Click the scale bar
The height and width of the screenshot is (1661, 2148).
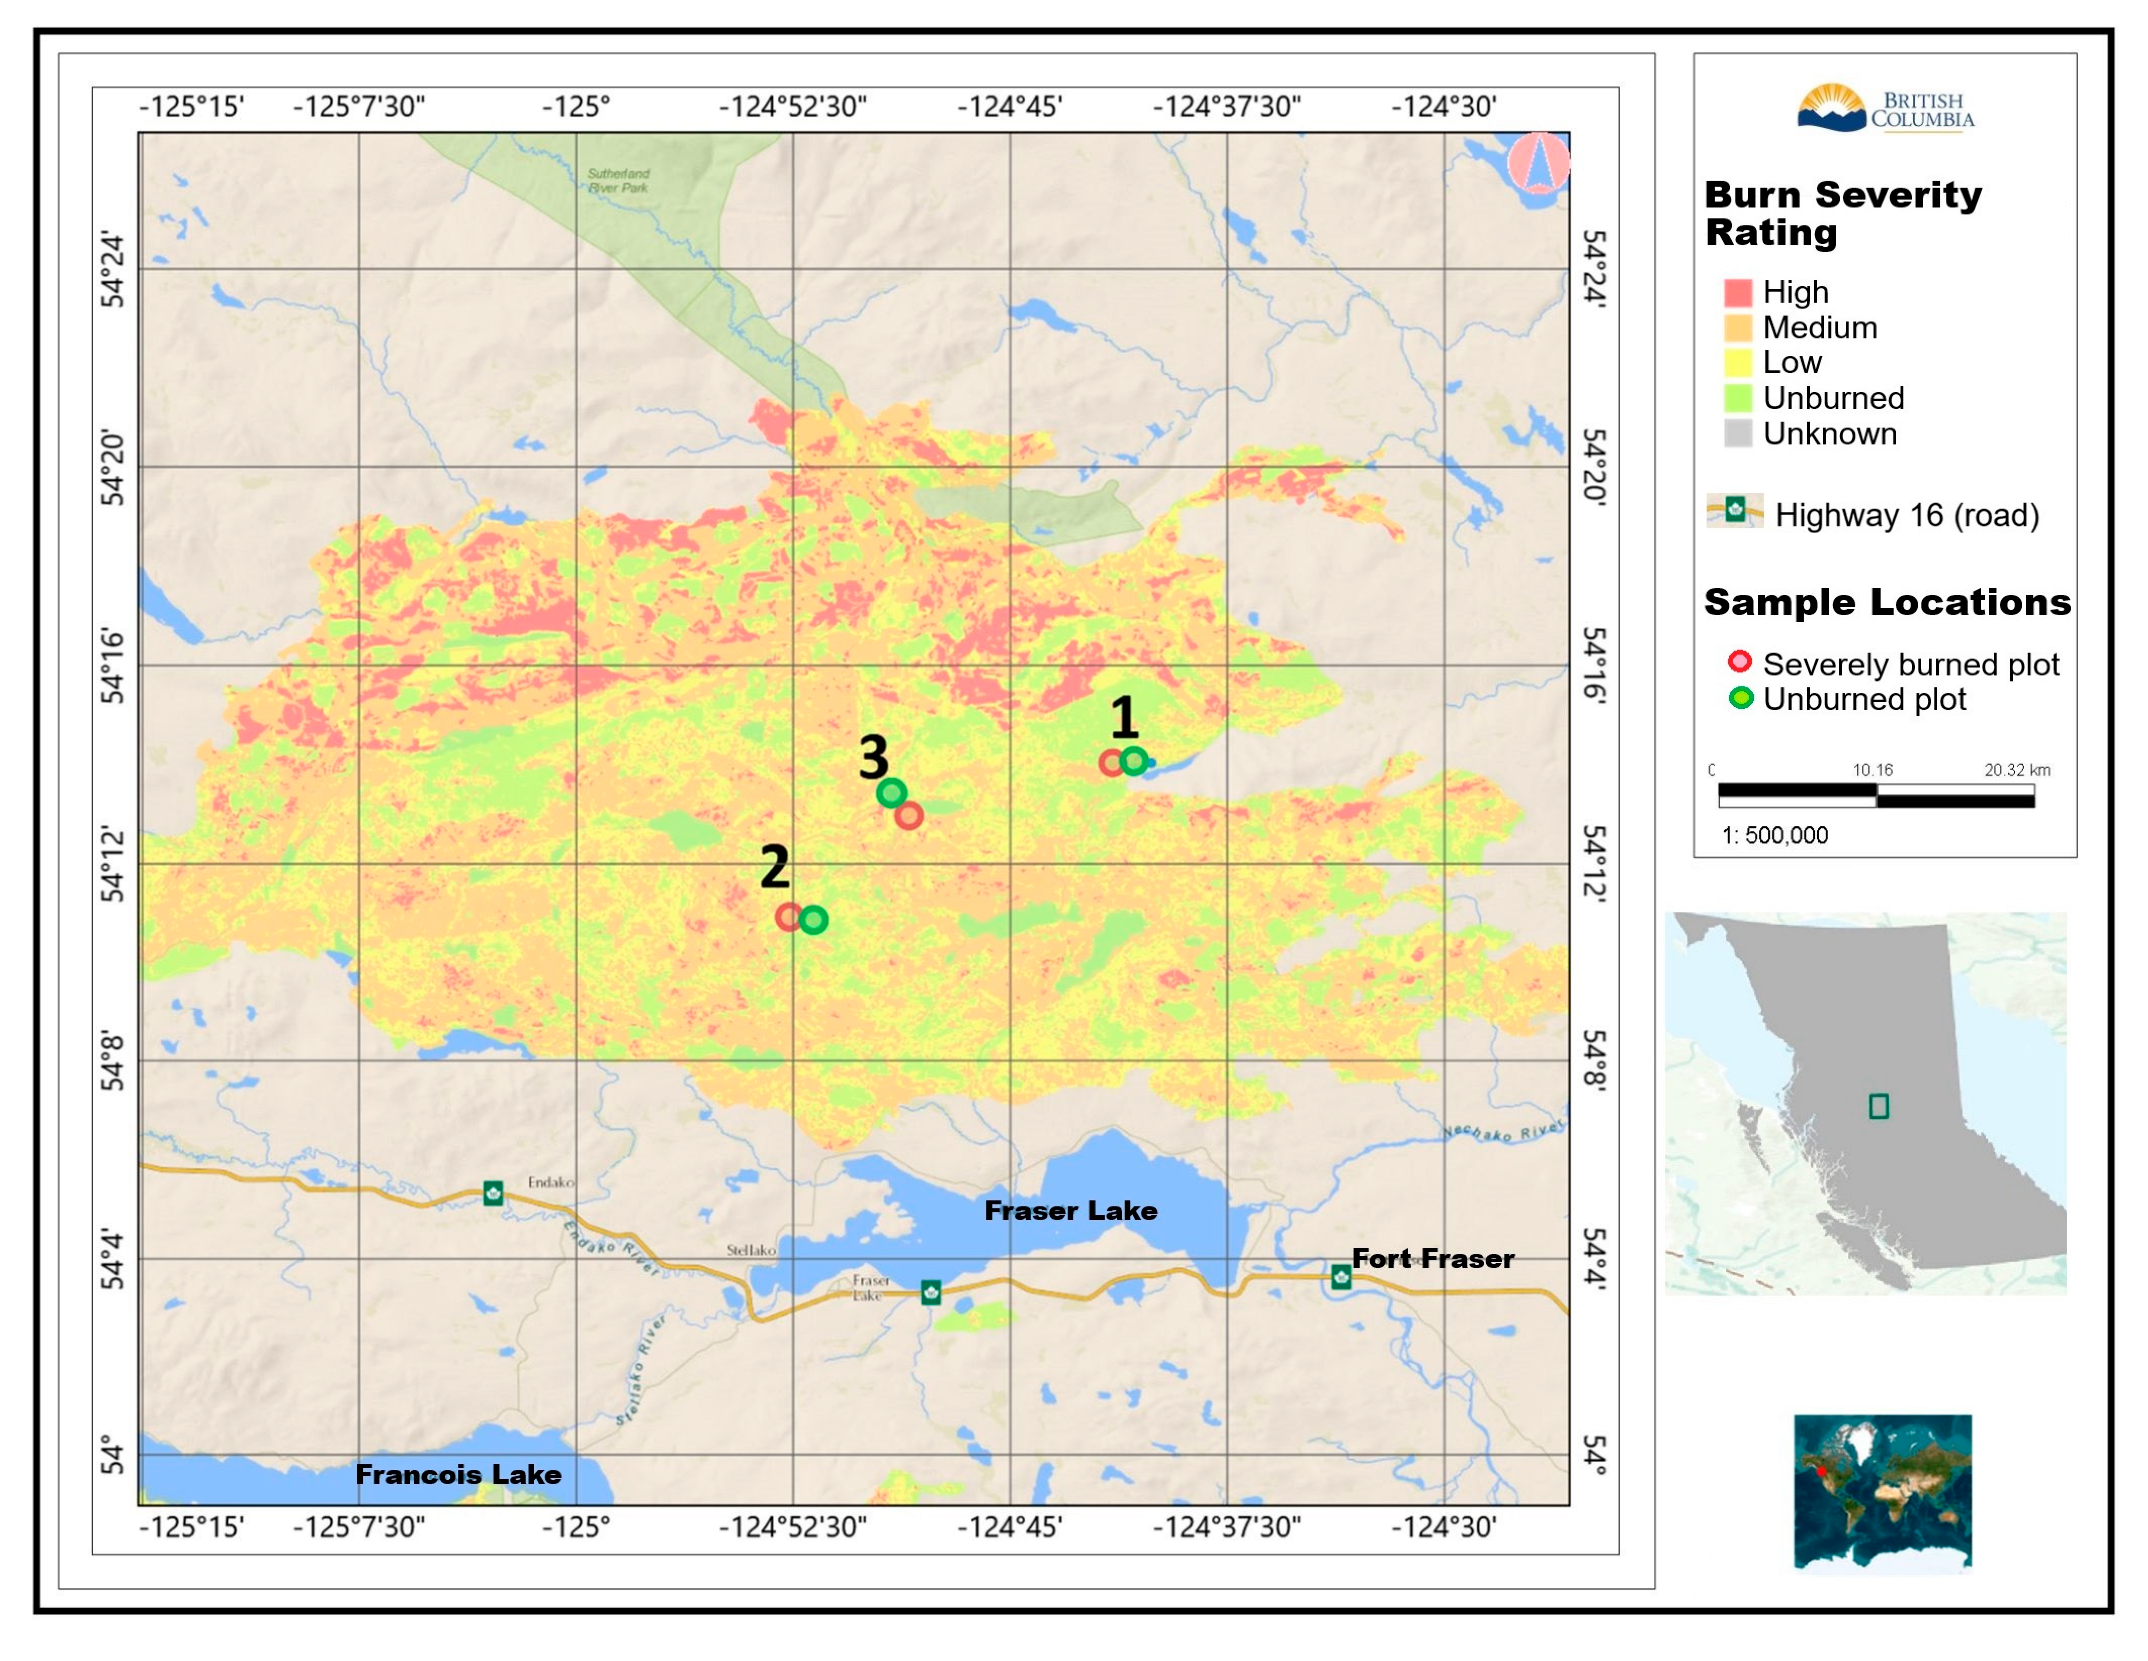[1876, 795]
